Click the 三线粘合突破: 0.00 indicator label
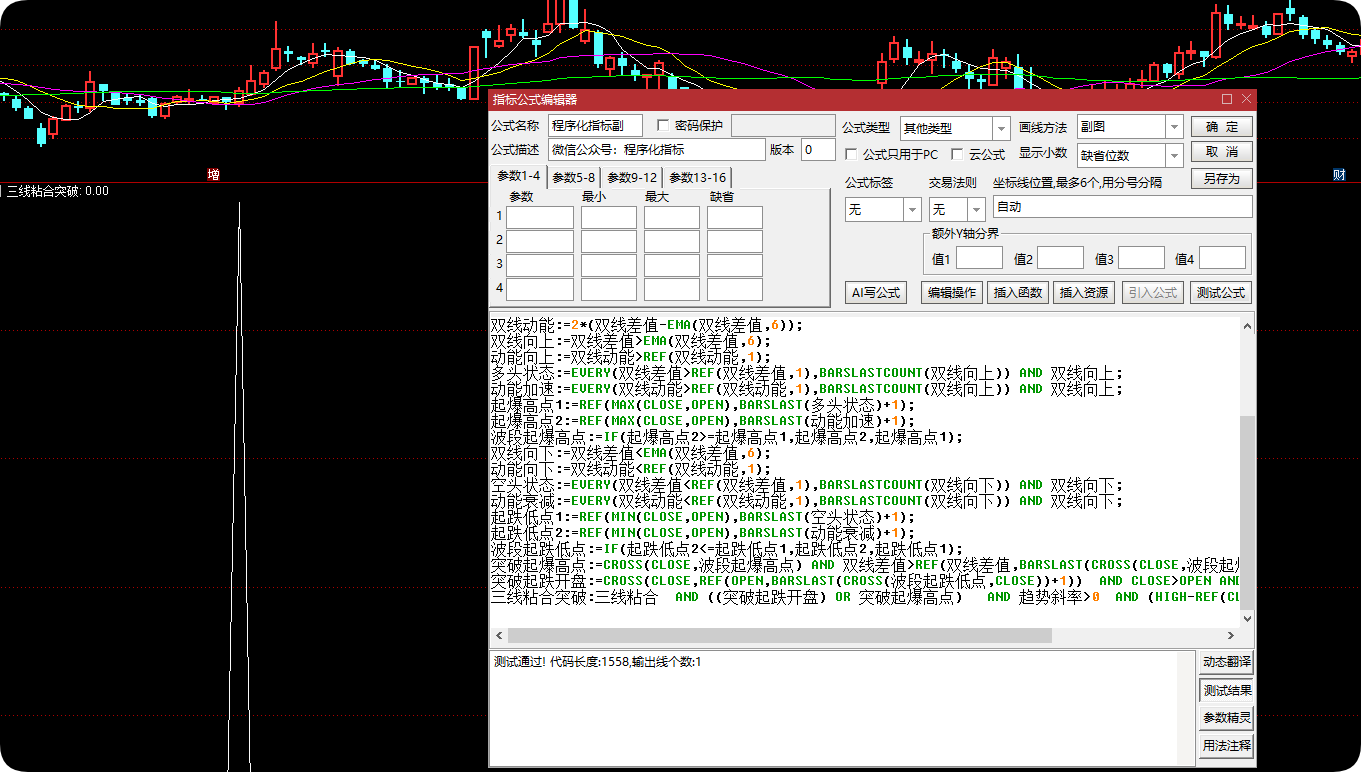This screenshot has height=772, width=1361. 58,191
